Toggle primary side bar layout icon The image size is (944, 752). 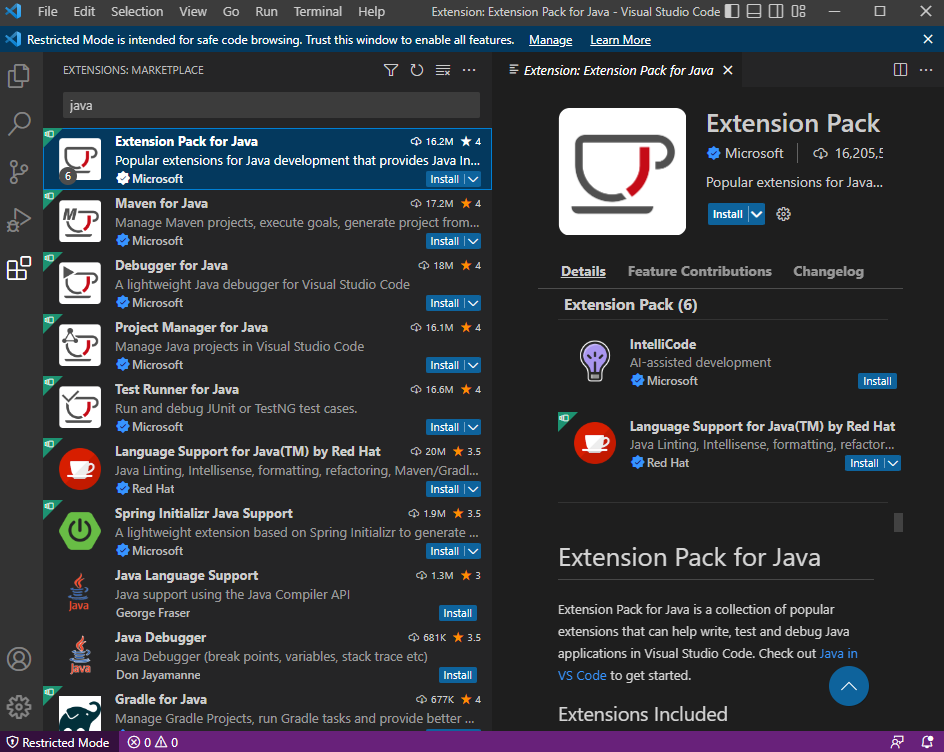[x=731, y=11]
